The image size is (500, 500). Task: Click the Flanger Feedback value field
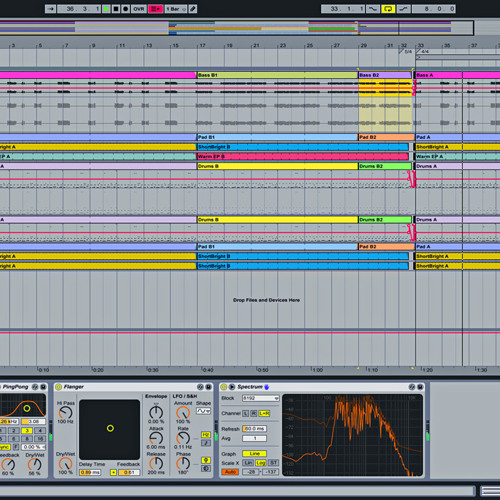pos(129,472)
